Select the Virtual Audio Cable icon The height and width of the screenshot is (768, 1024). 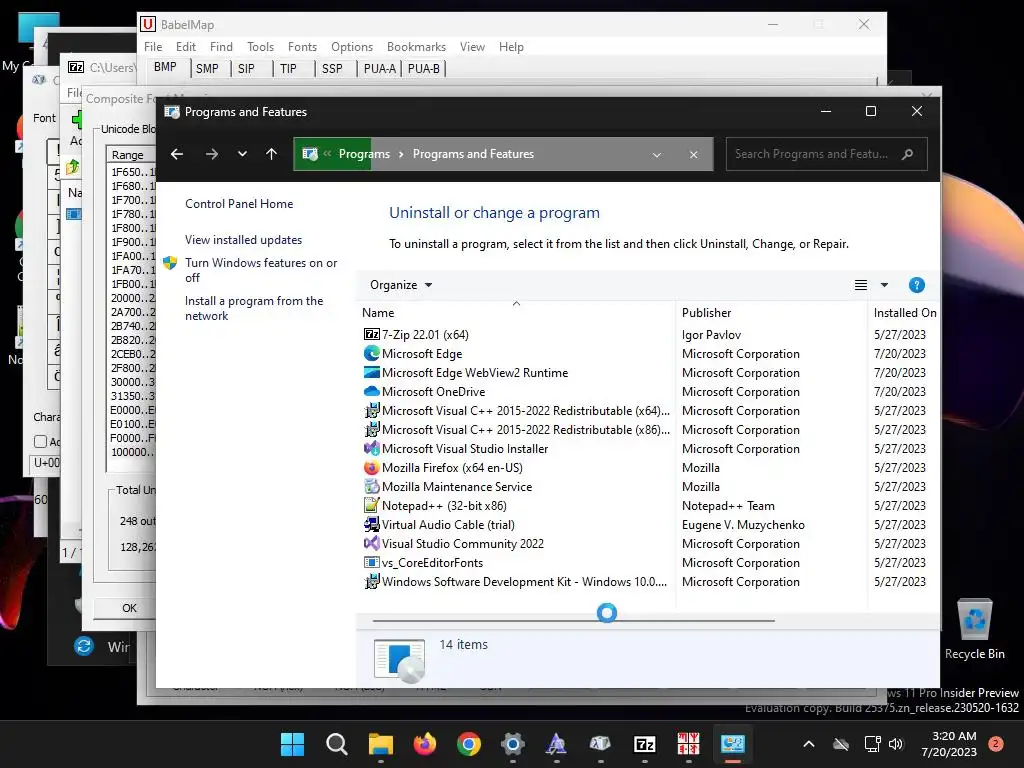pos(372,524)
